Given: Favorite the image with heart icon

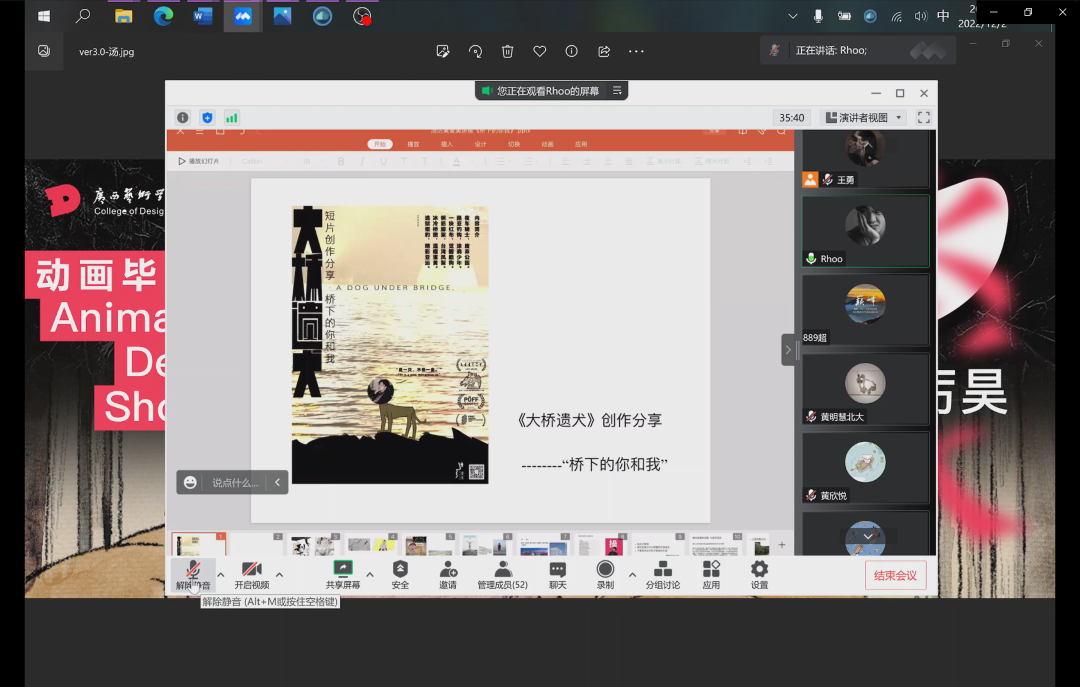Looking at the screenshot, I should click(x=539, y=51).
